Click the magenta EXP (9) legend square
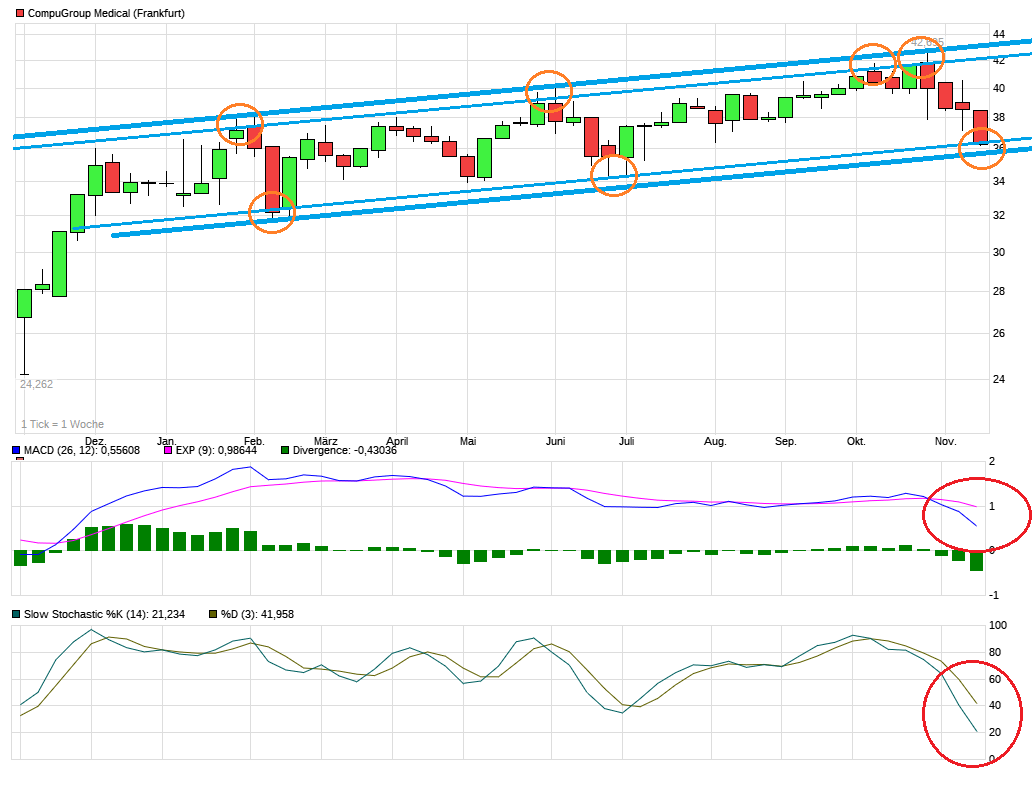 point(168,451)
